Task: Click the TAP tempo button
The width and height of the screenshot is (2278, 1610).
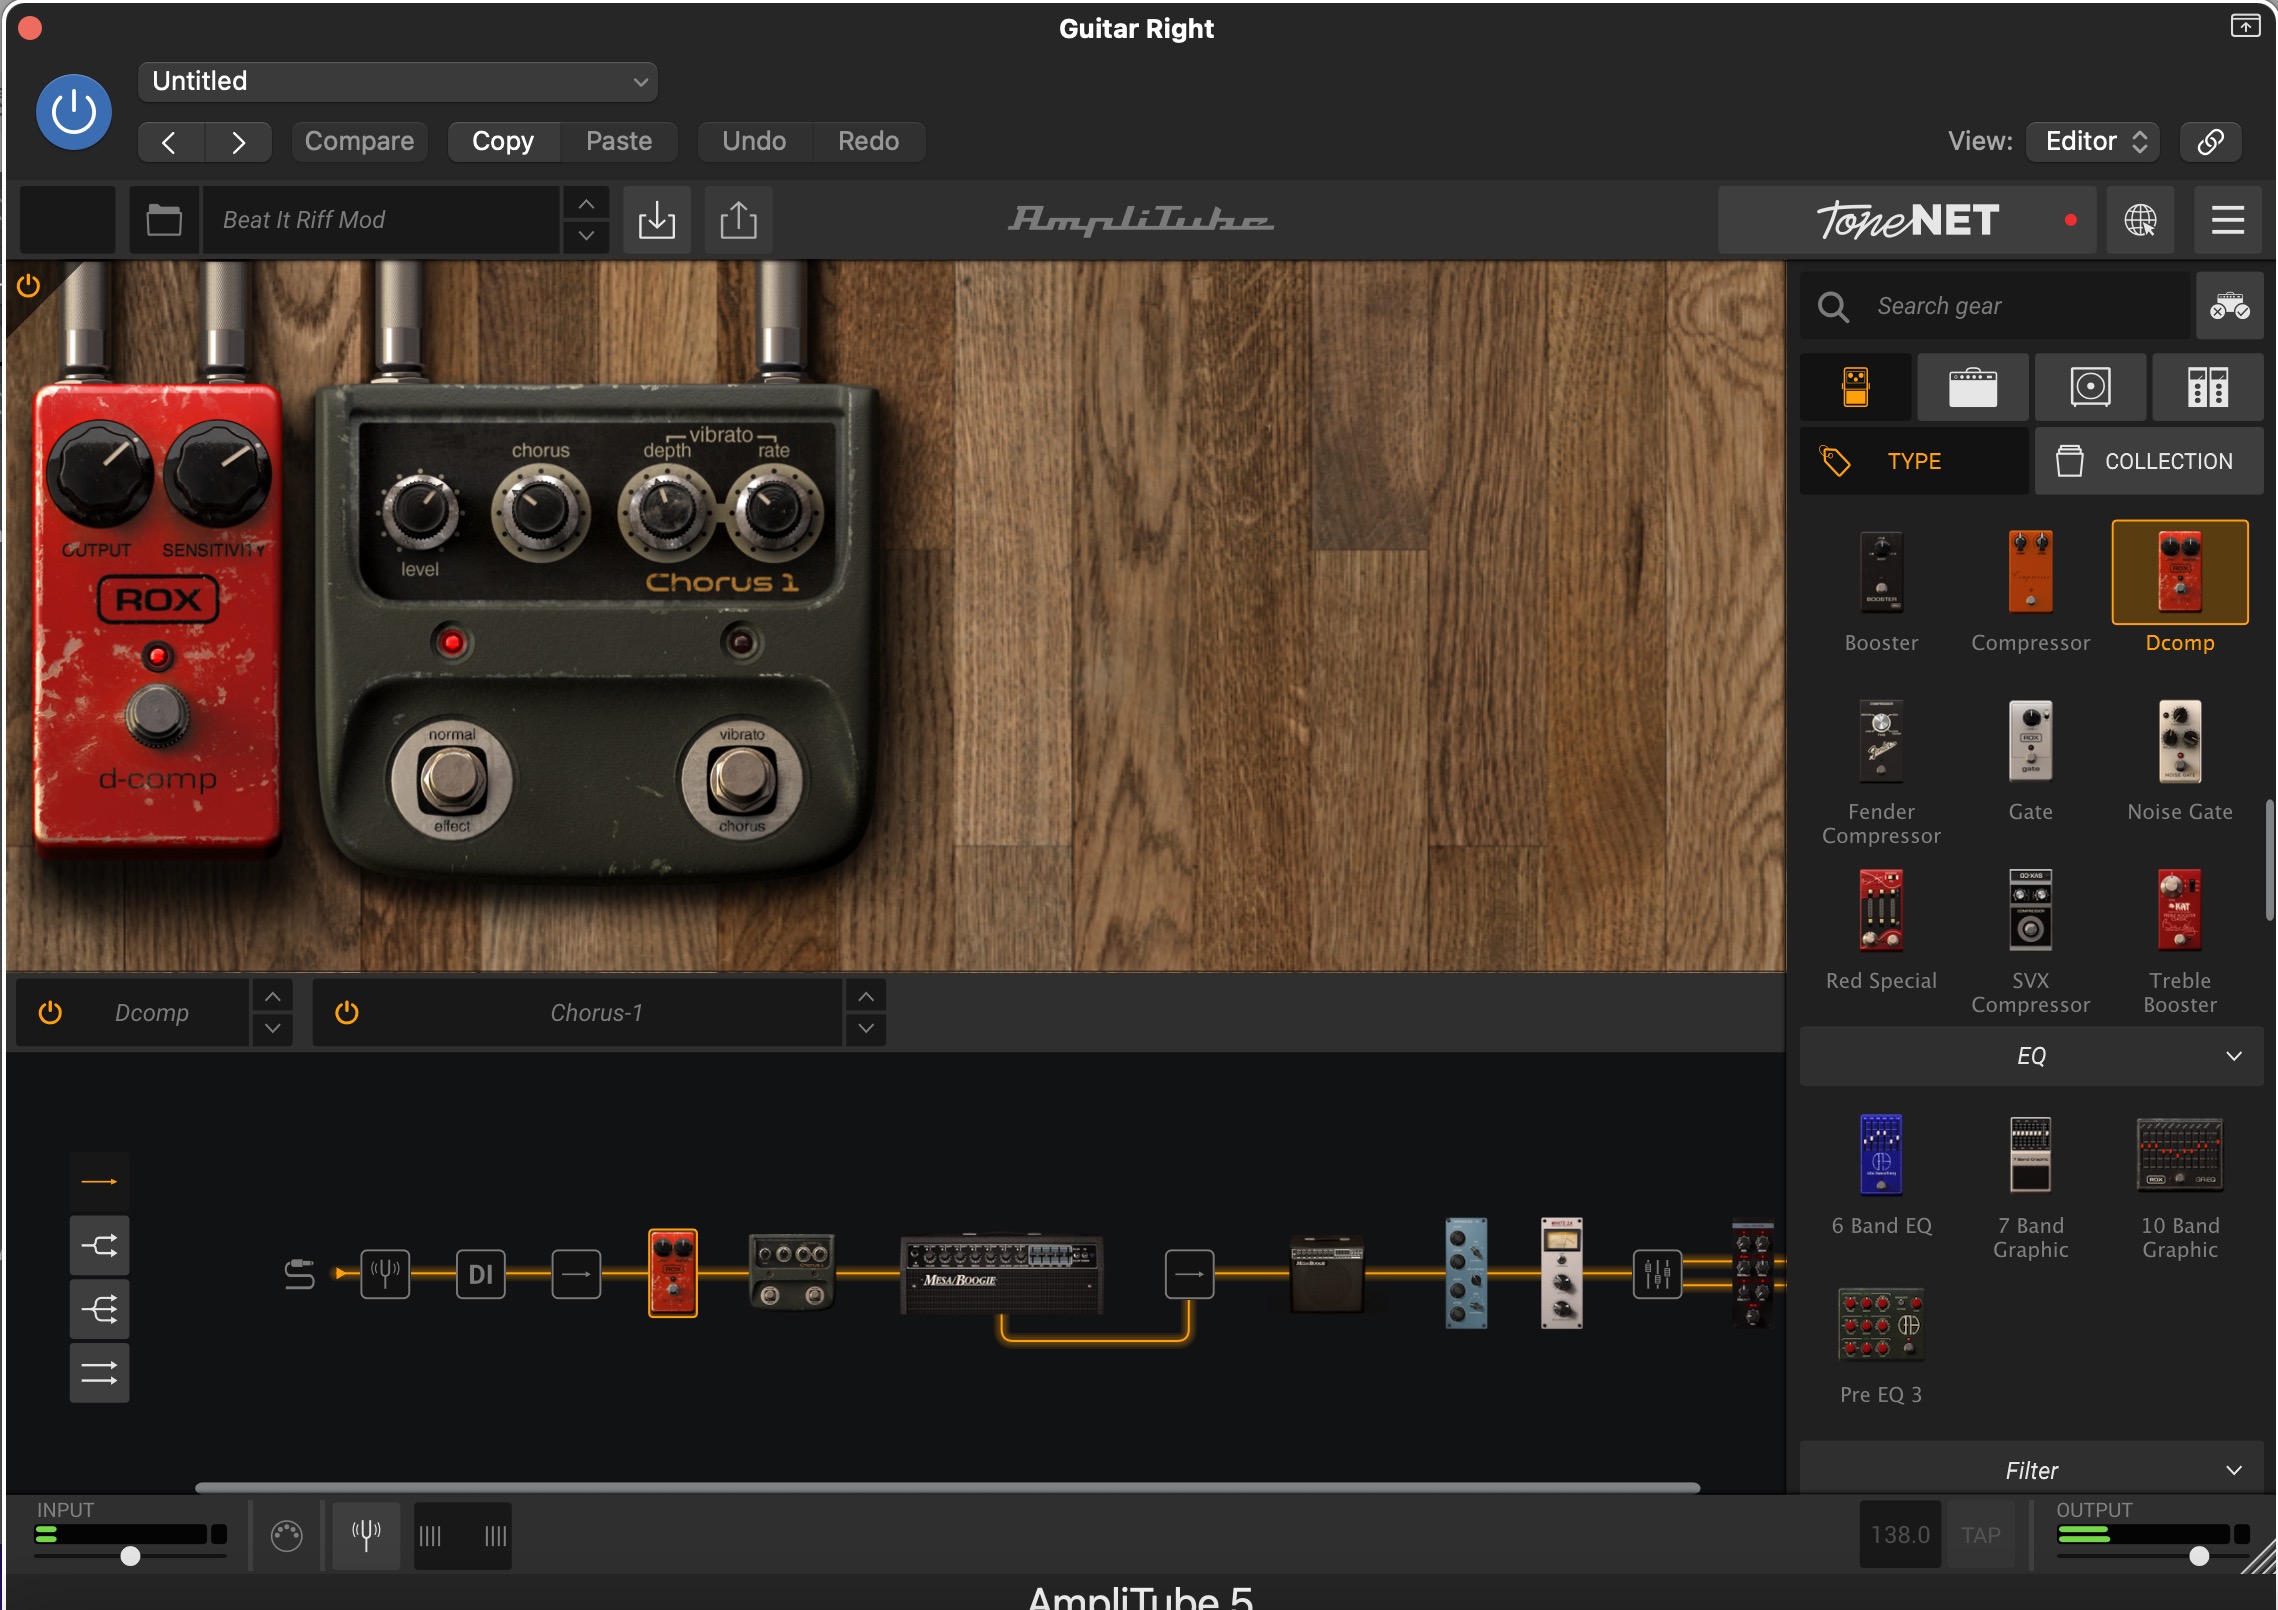Action: click(1980, 1535)
